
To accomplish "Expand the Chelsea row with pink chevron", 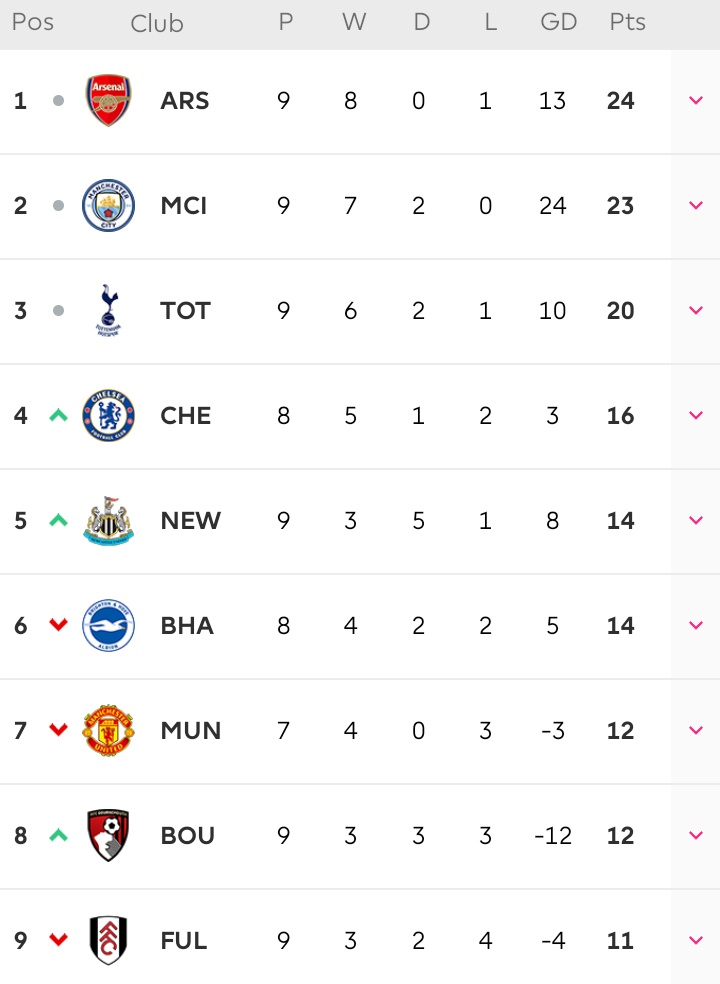I will [696, 415].
